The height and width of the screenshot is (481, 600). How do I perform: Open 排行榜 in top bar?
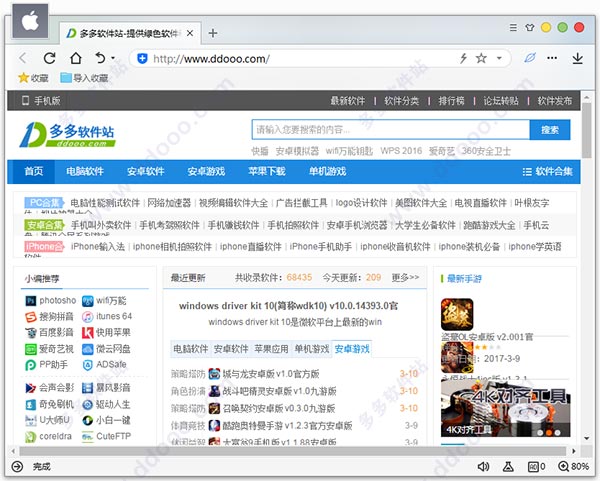coord(452,101)
